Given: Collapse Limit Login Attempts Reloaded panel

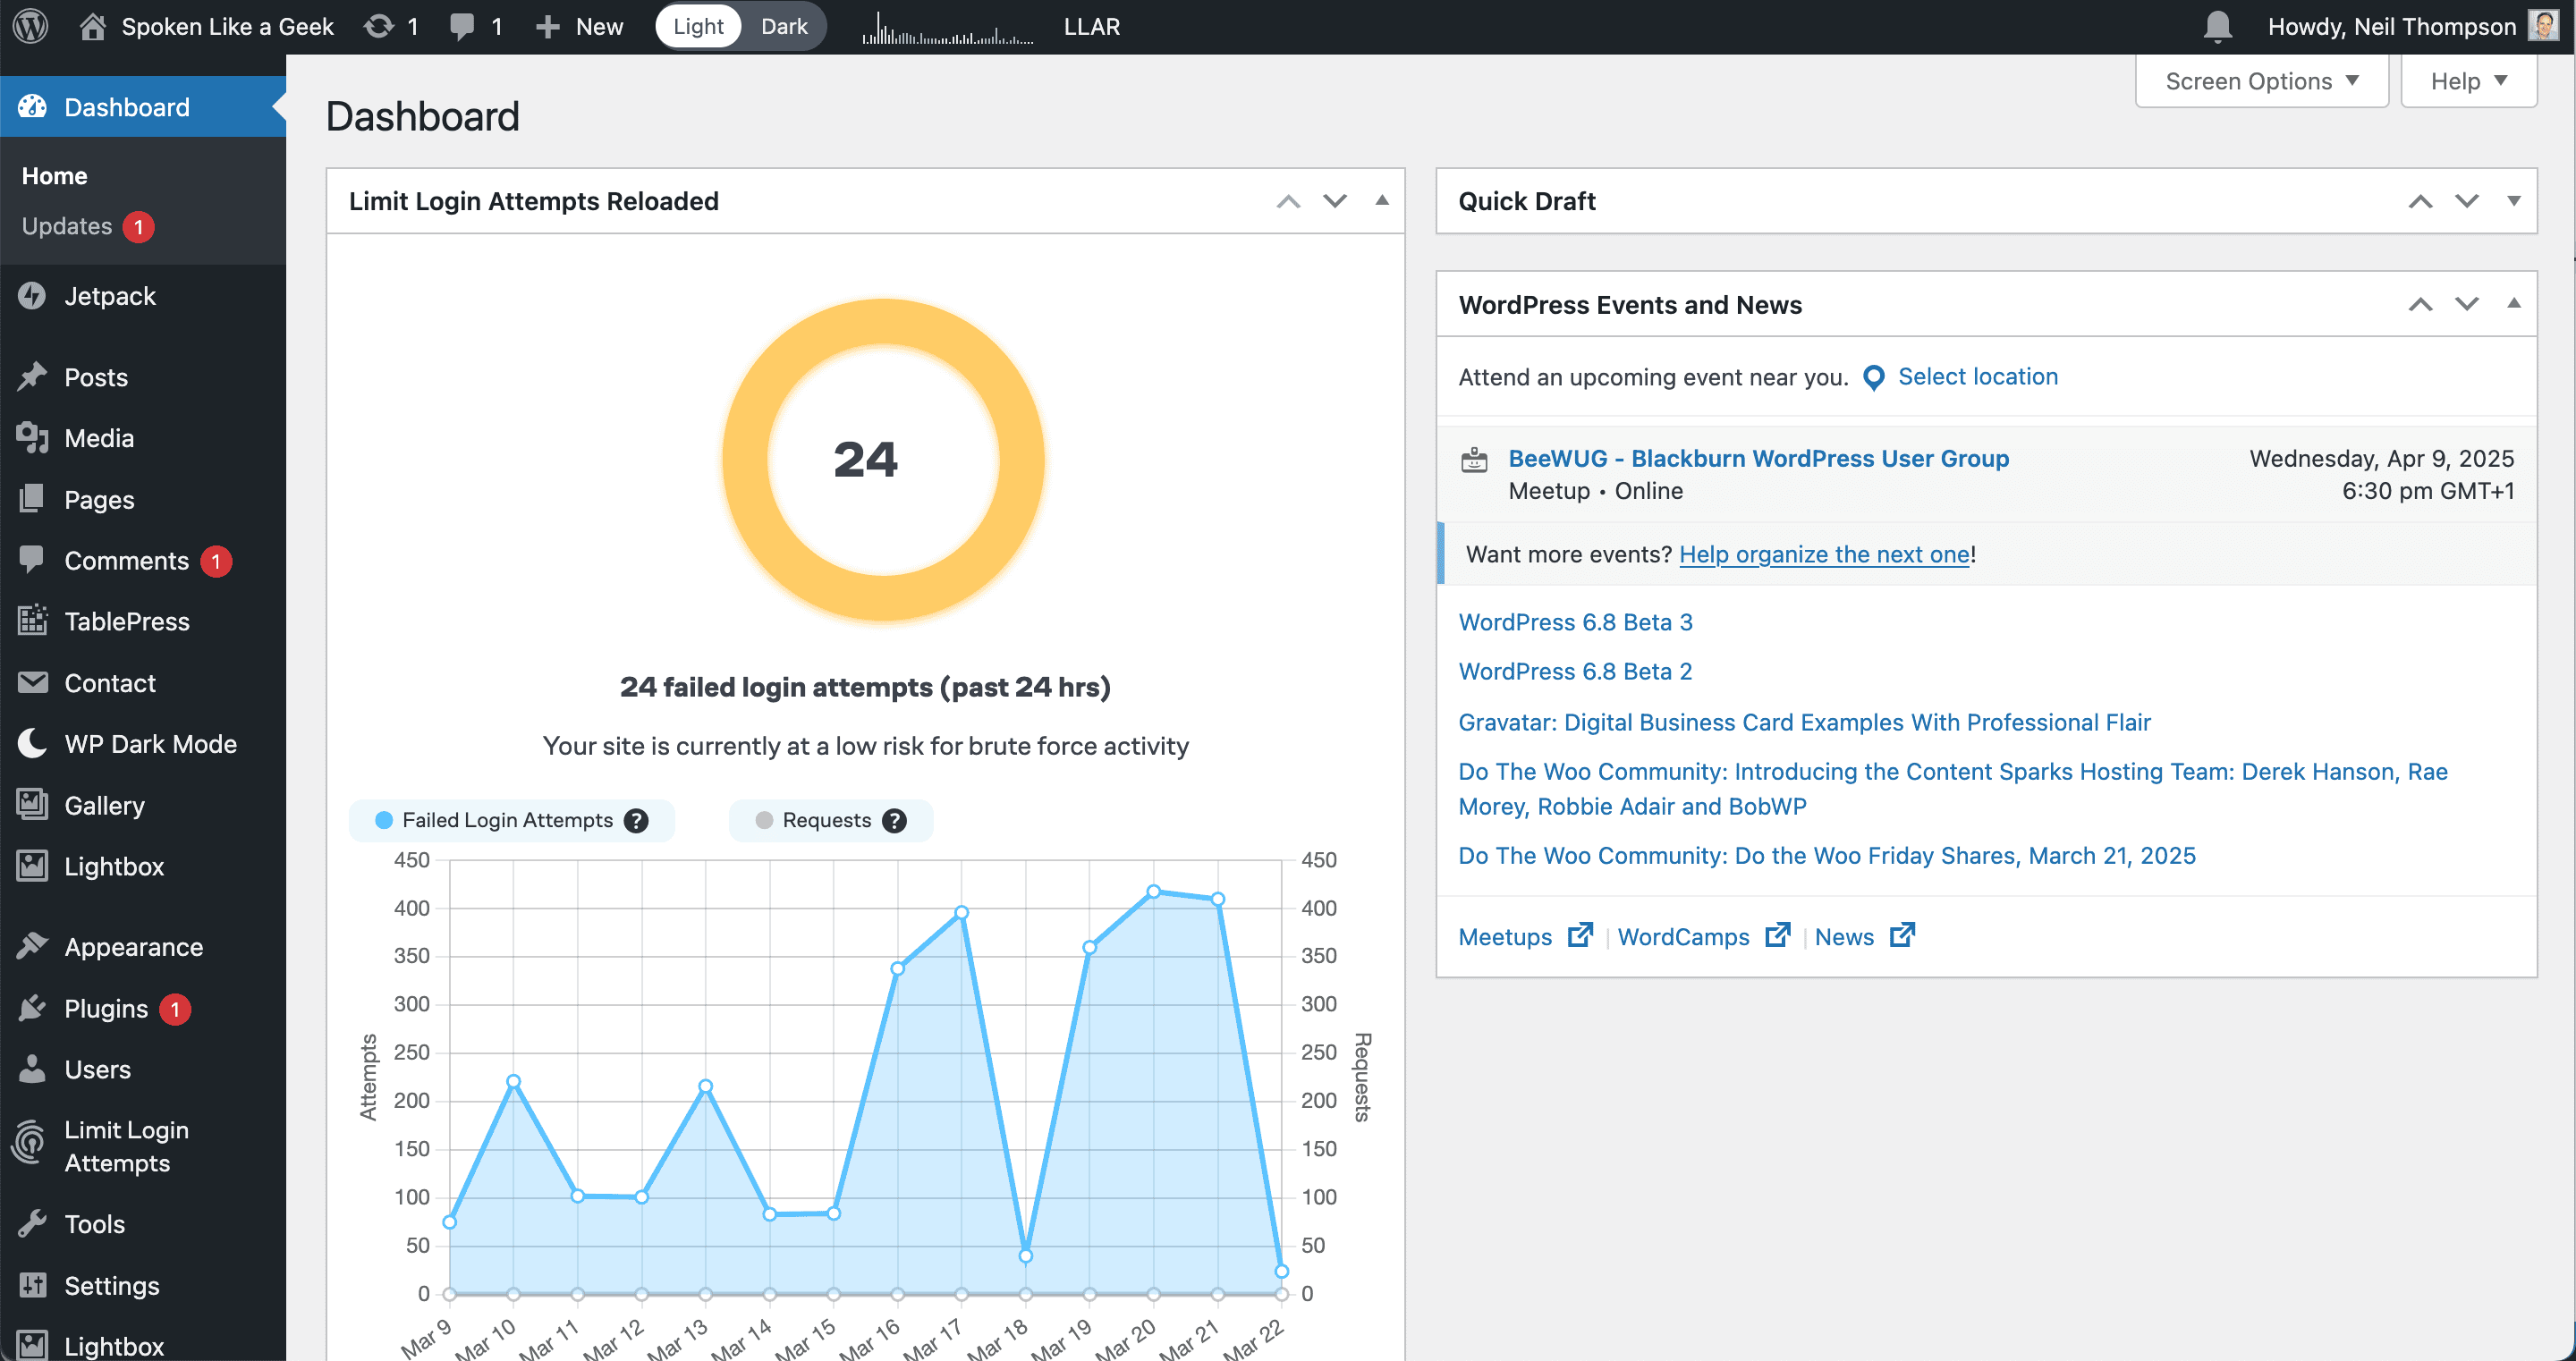Looking at the screenshot, I should (x=1382, y=200).
